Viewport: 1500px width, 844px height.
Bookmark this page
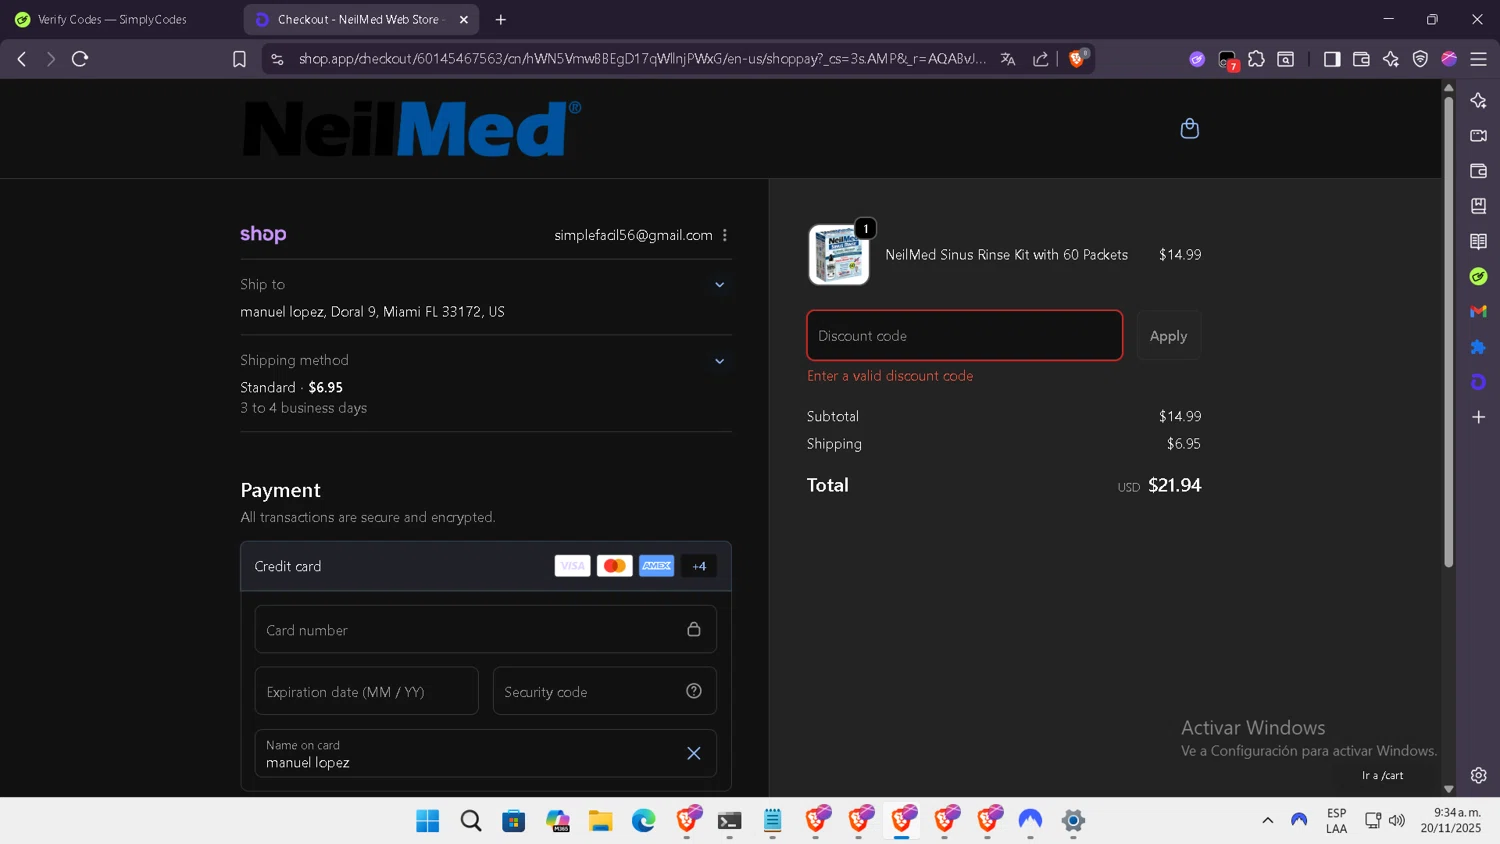click(239, 59)
